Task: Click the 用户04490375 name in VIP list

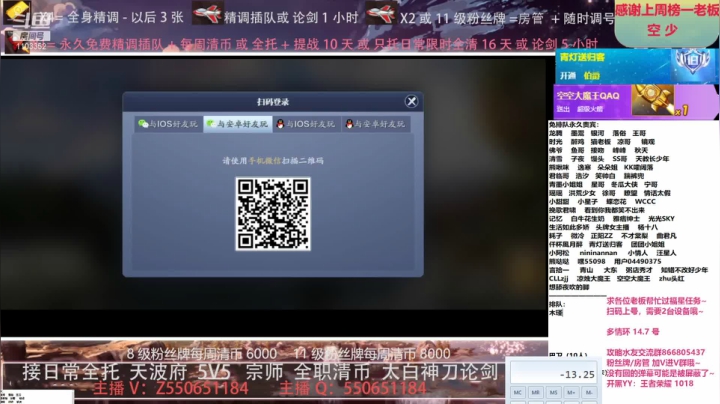Action: point(637,261)
